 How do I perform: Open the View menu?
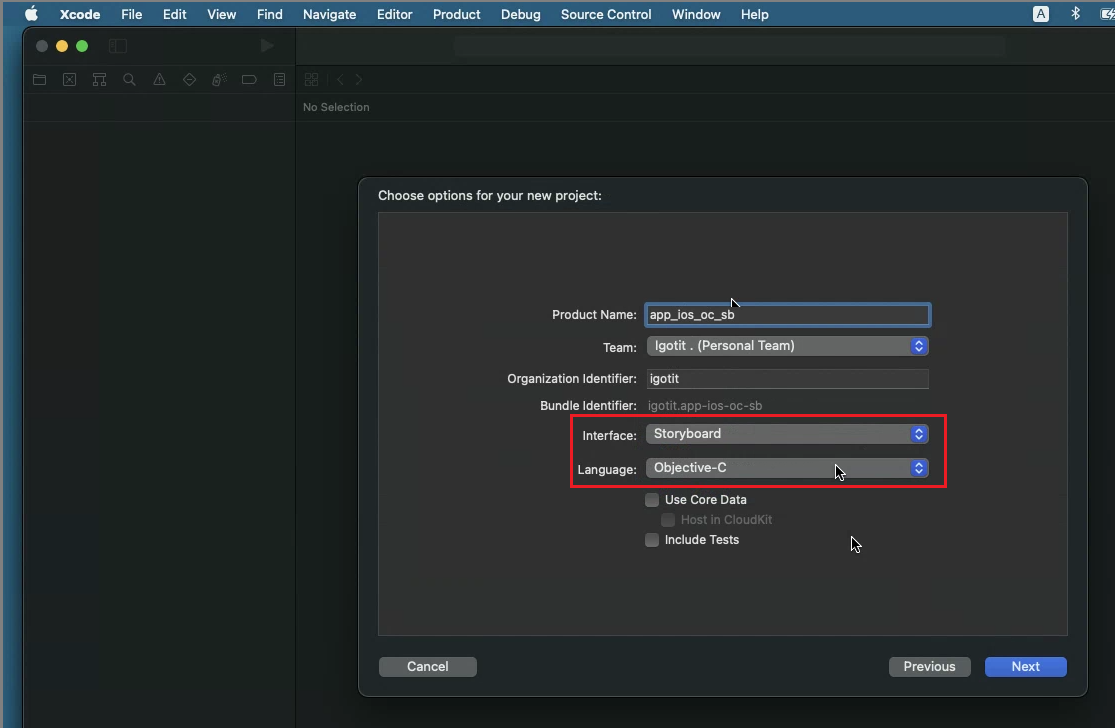(222, 14)
